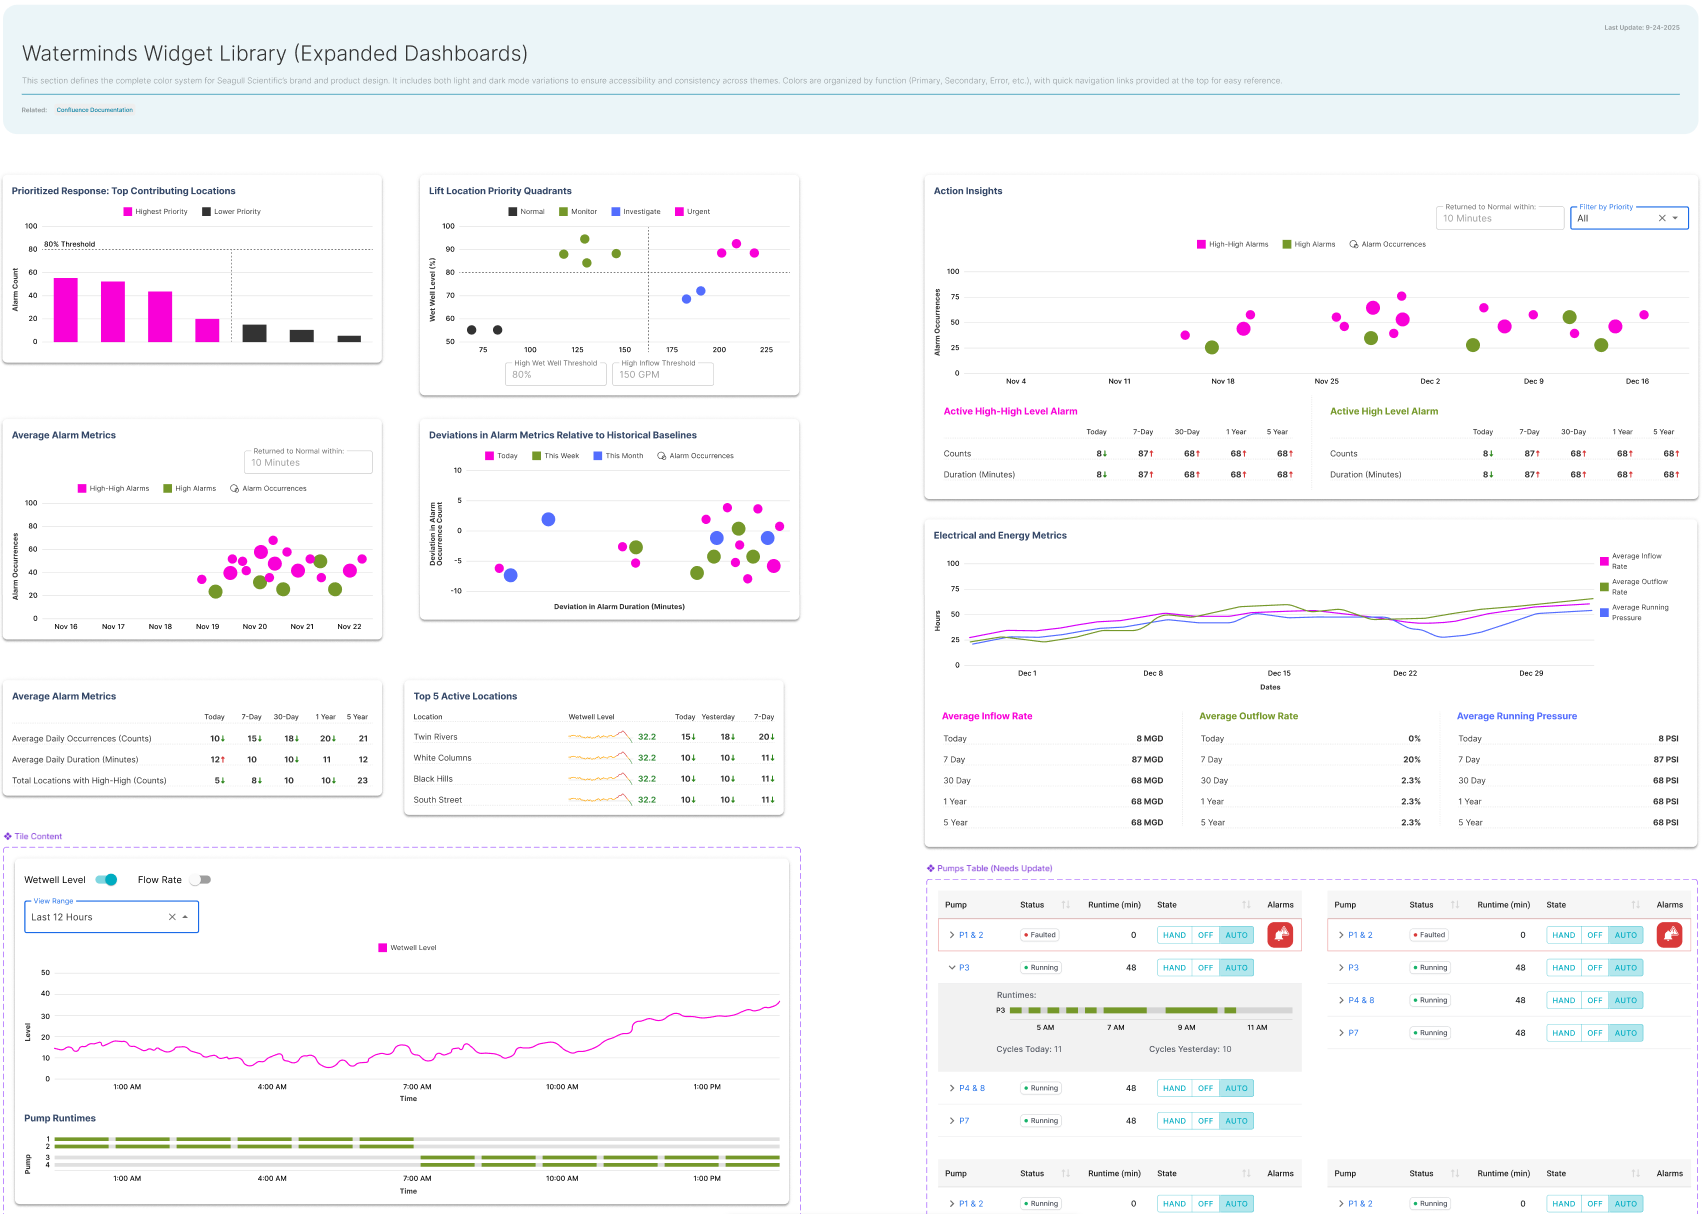Open the Confluence Documentation link
The image size is (1705, 1214).
95,110
